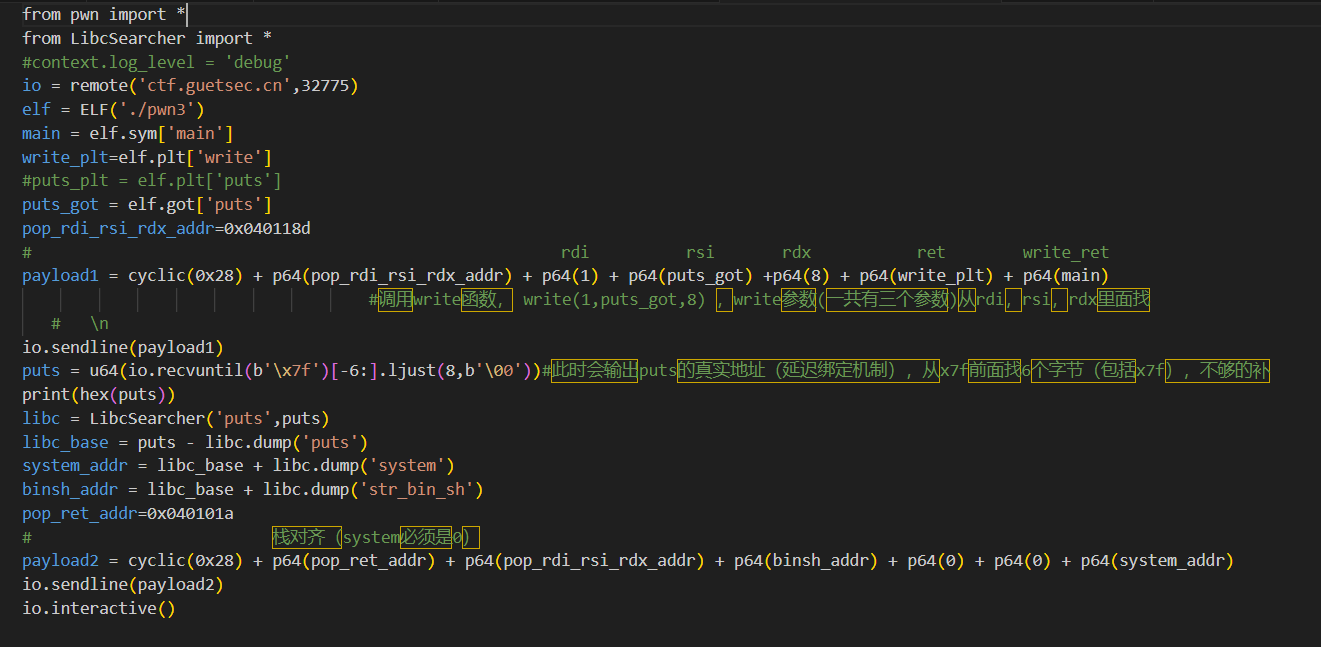Click the 'write_plt=elf.plt['write']' line
Screen dimensions: 1321x647
(x=147, y=157)
